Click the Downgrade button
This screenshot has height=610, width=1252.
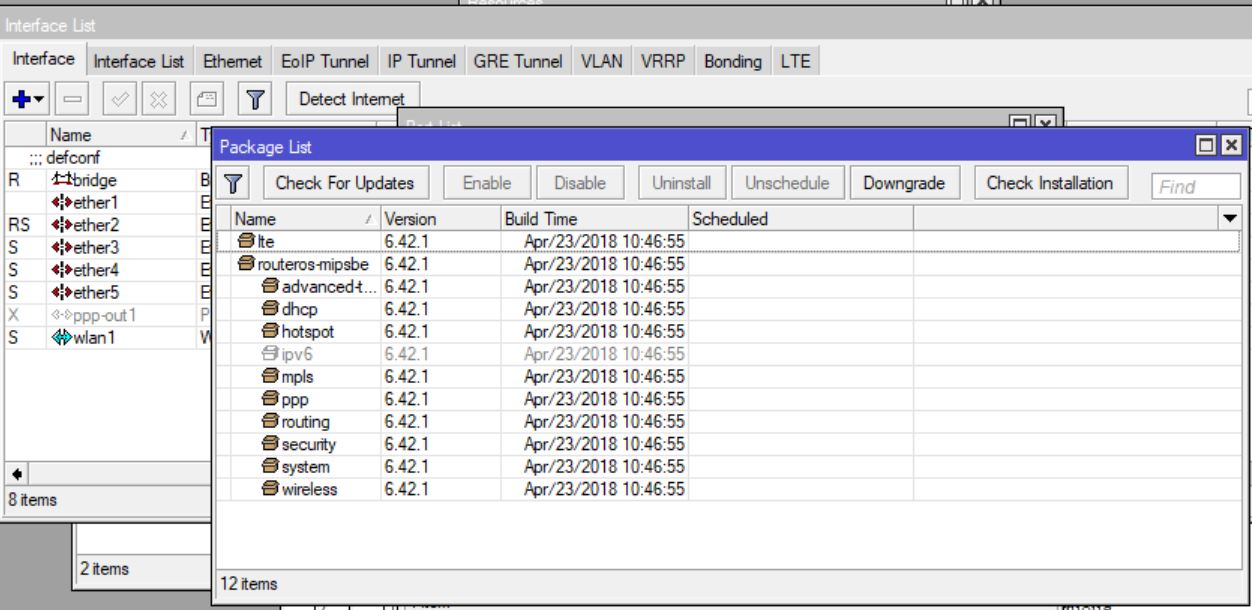click(x=904, y=183)
